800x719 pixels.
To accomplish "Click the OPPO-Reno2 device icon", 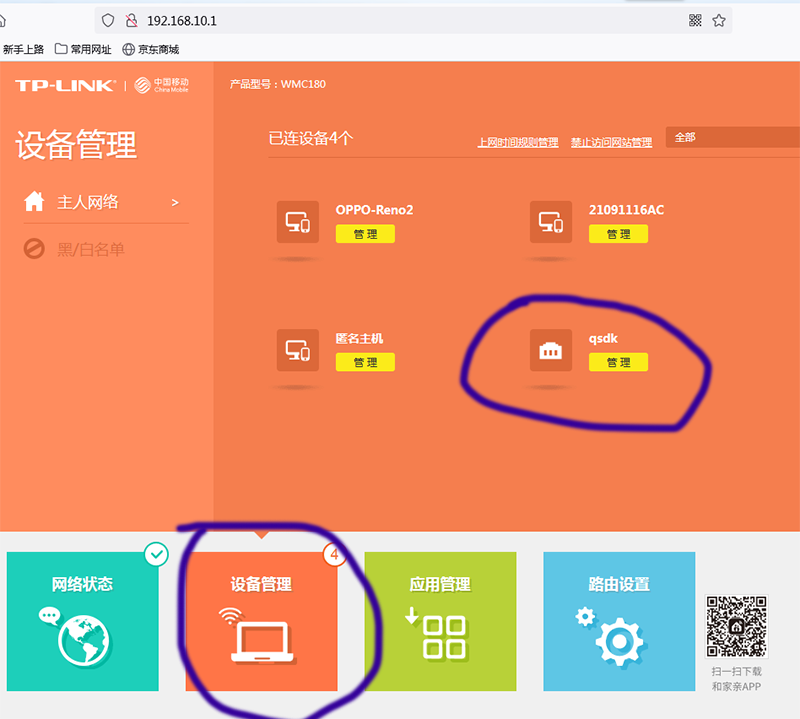I will 297,221.
